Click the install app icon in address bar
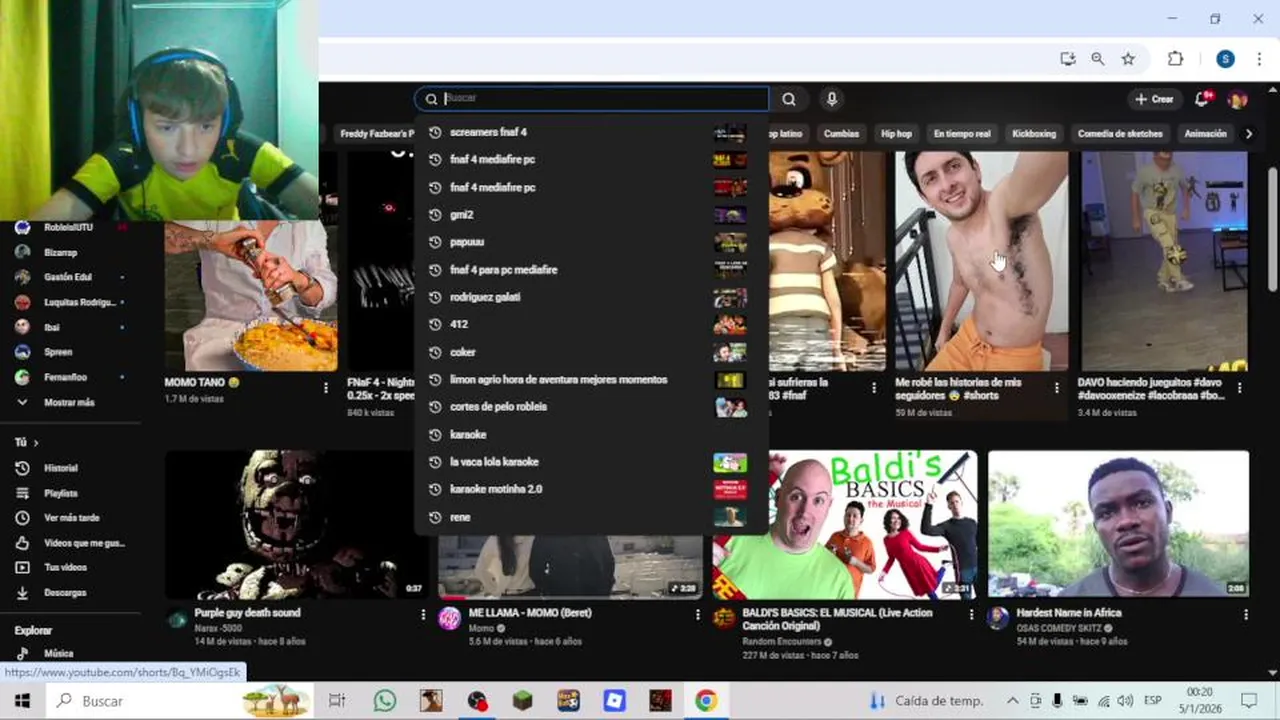1280x720 pixels. 1068,59
